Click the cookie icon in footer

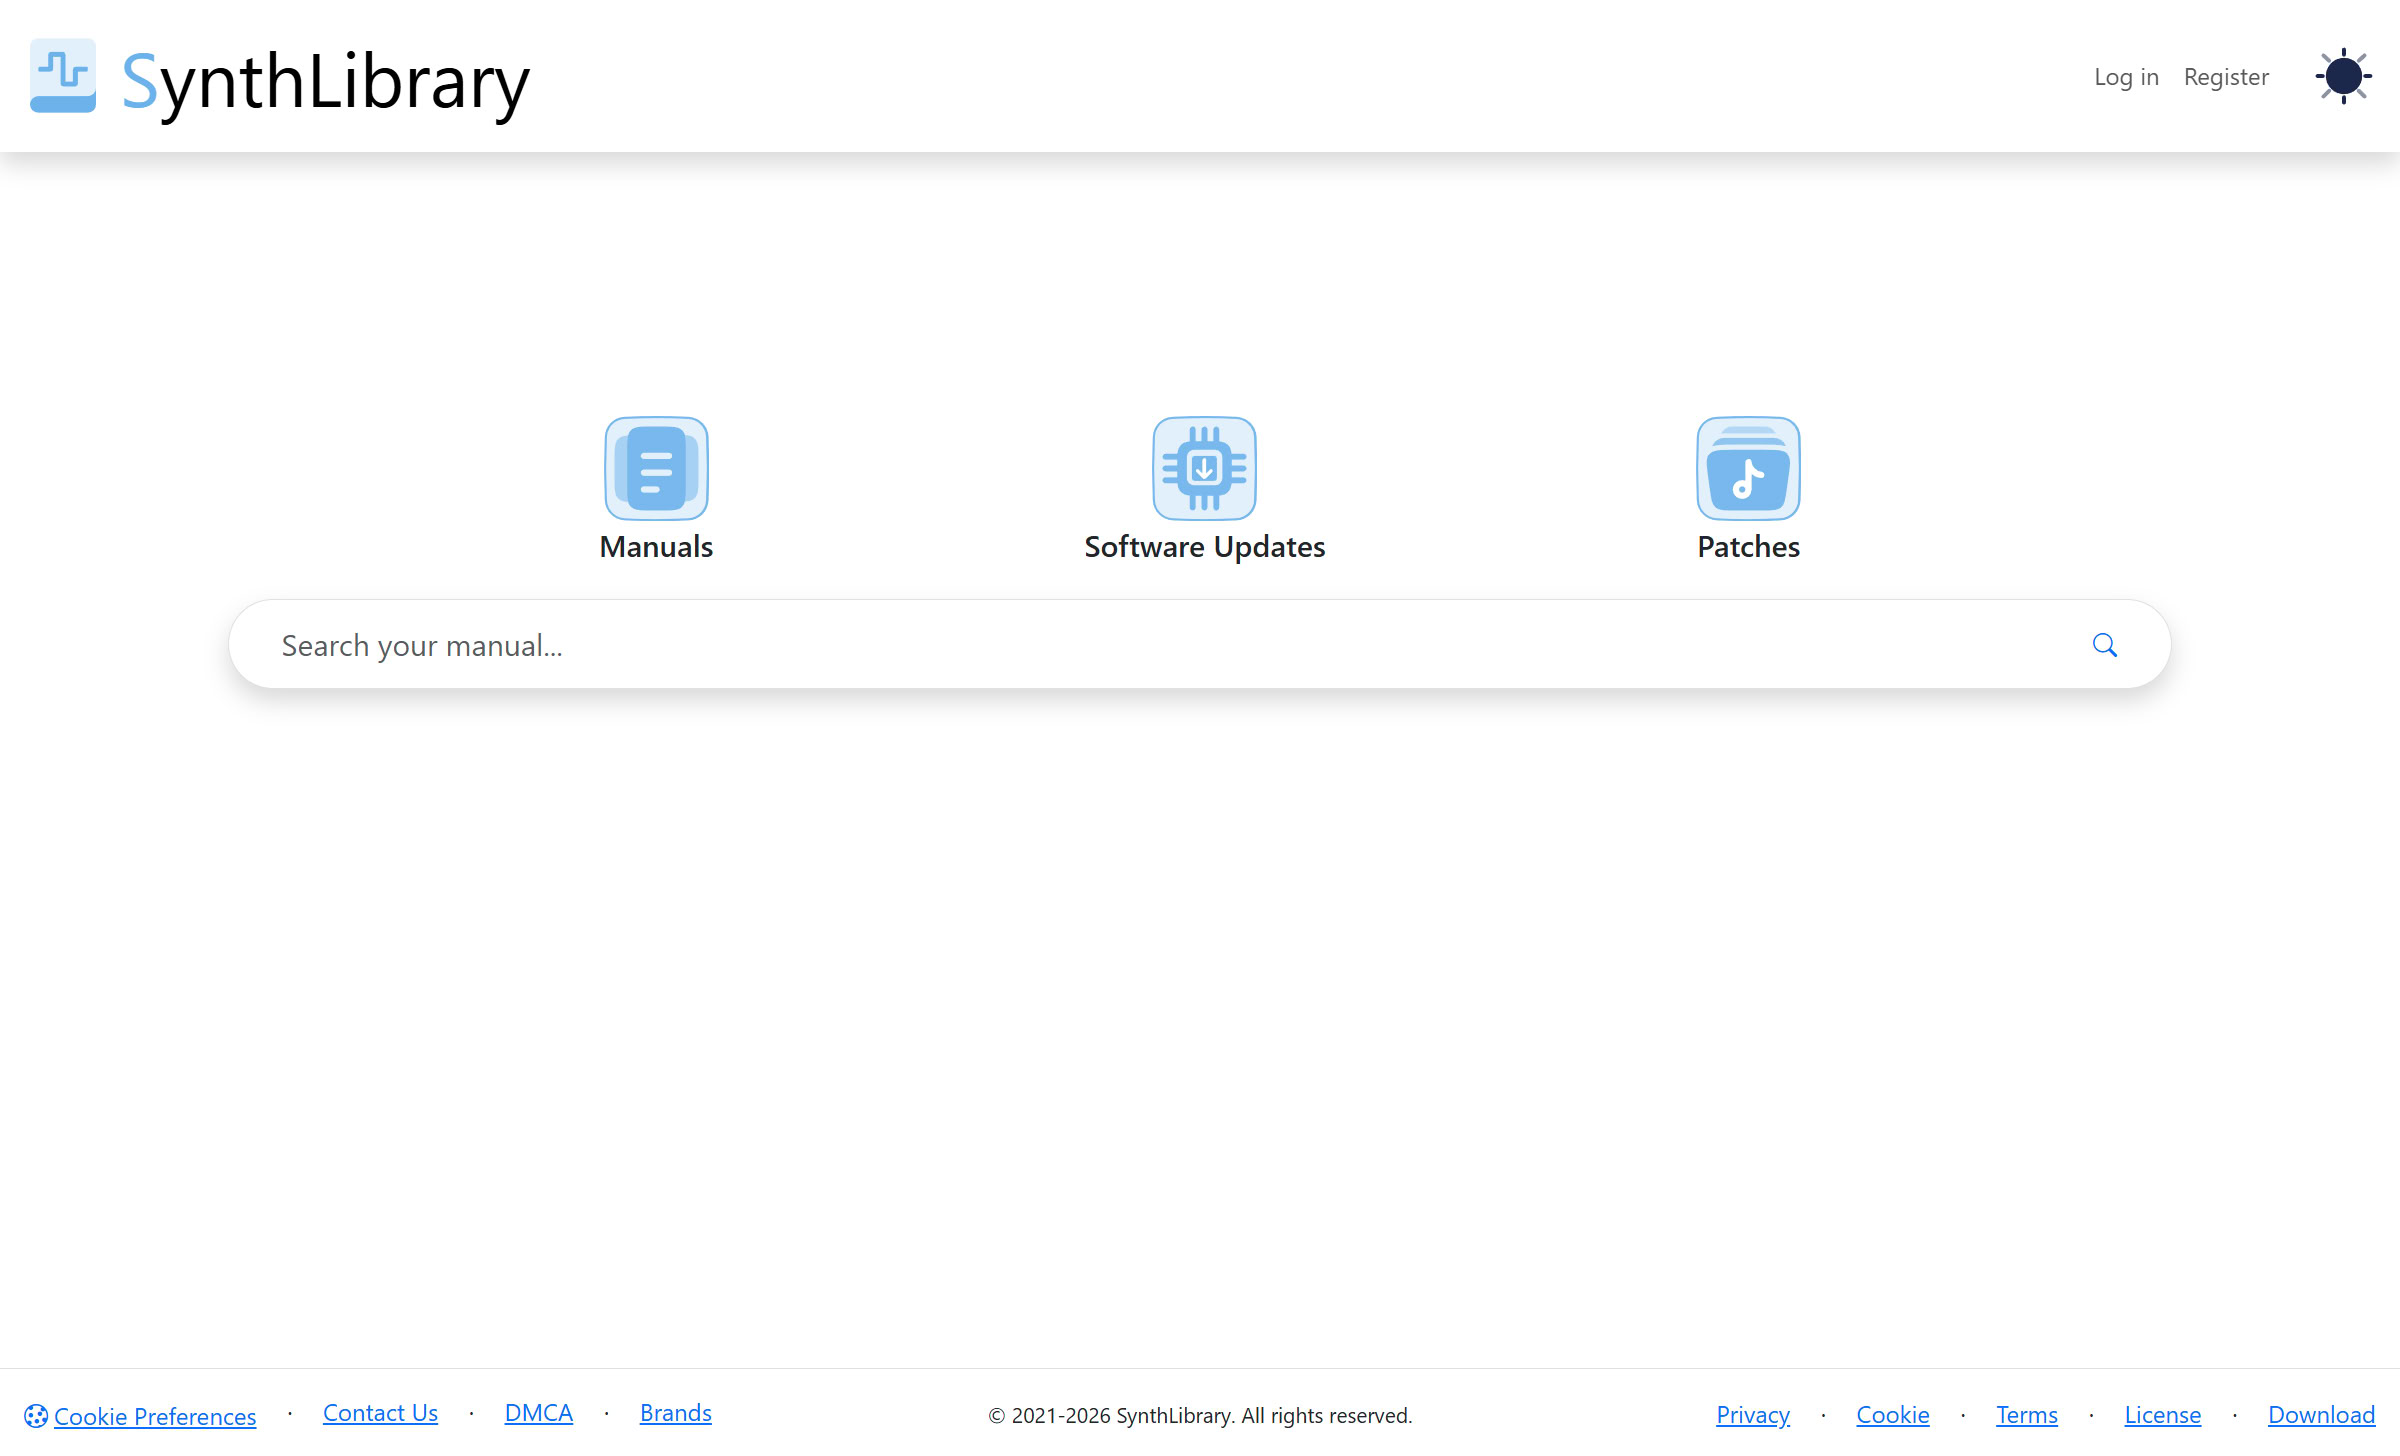36,1416
